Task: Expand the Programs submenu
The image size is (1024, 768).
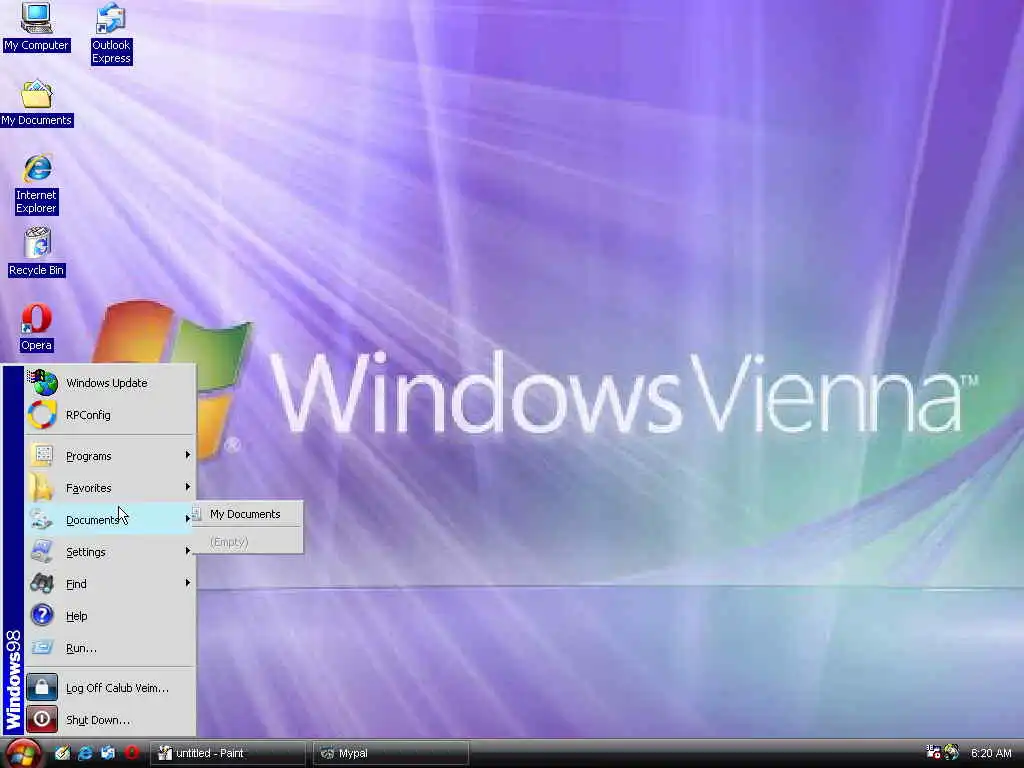Action: click(110, 456)
